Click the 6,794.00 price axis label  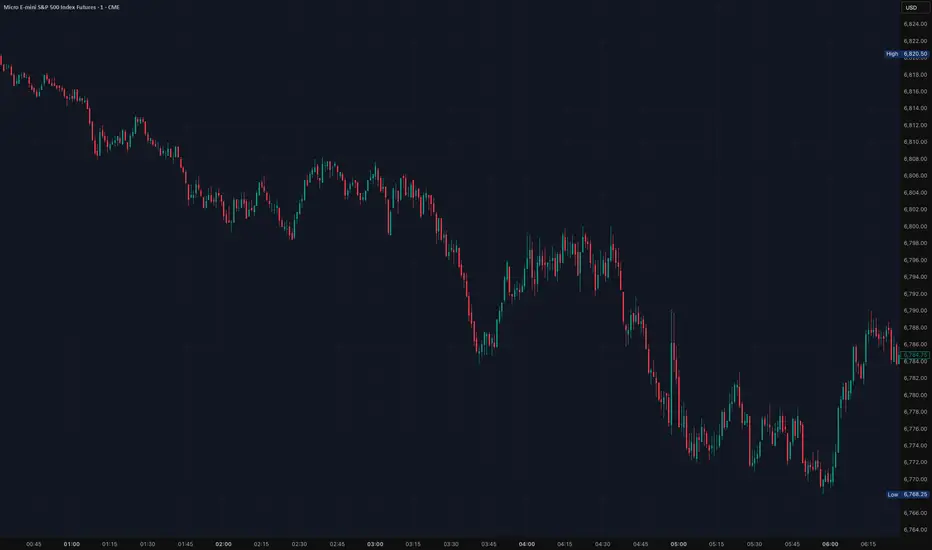point(915,277)
